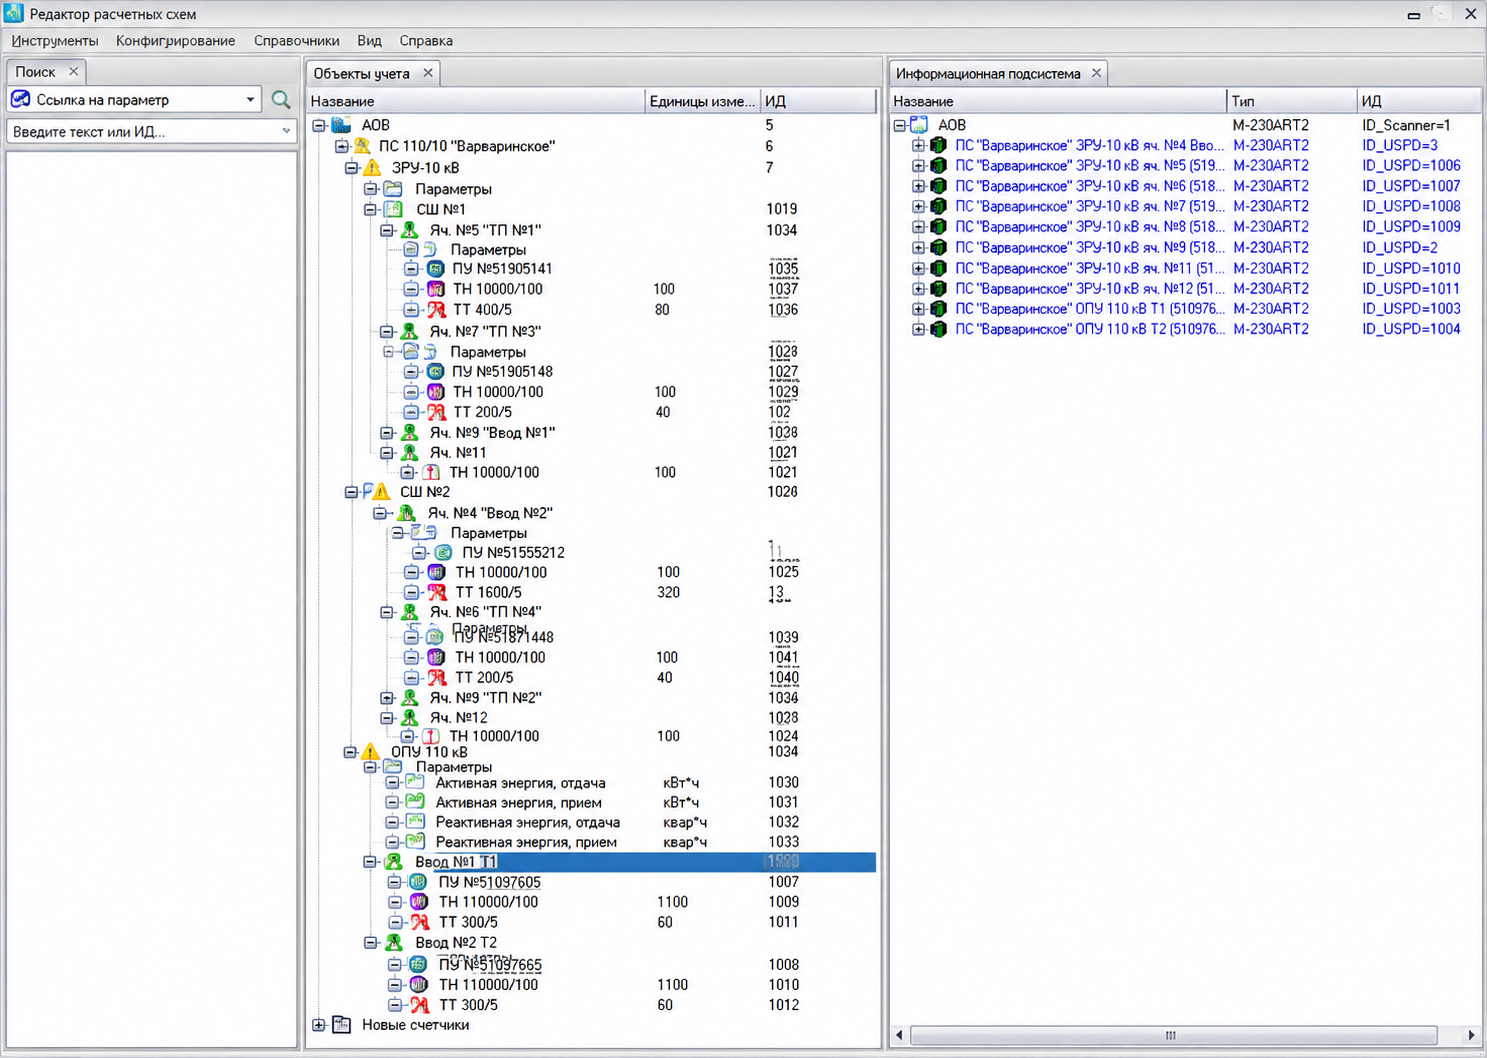The image size is (1487, 1058).
Task: Click the Новые счетчики node icon
Action: point(342,1025)
